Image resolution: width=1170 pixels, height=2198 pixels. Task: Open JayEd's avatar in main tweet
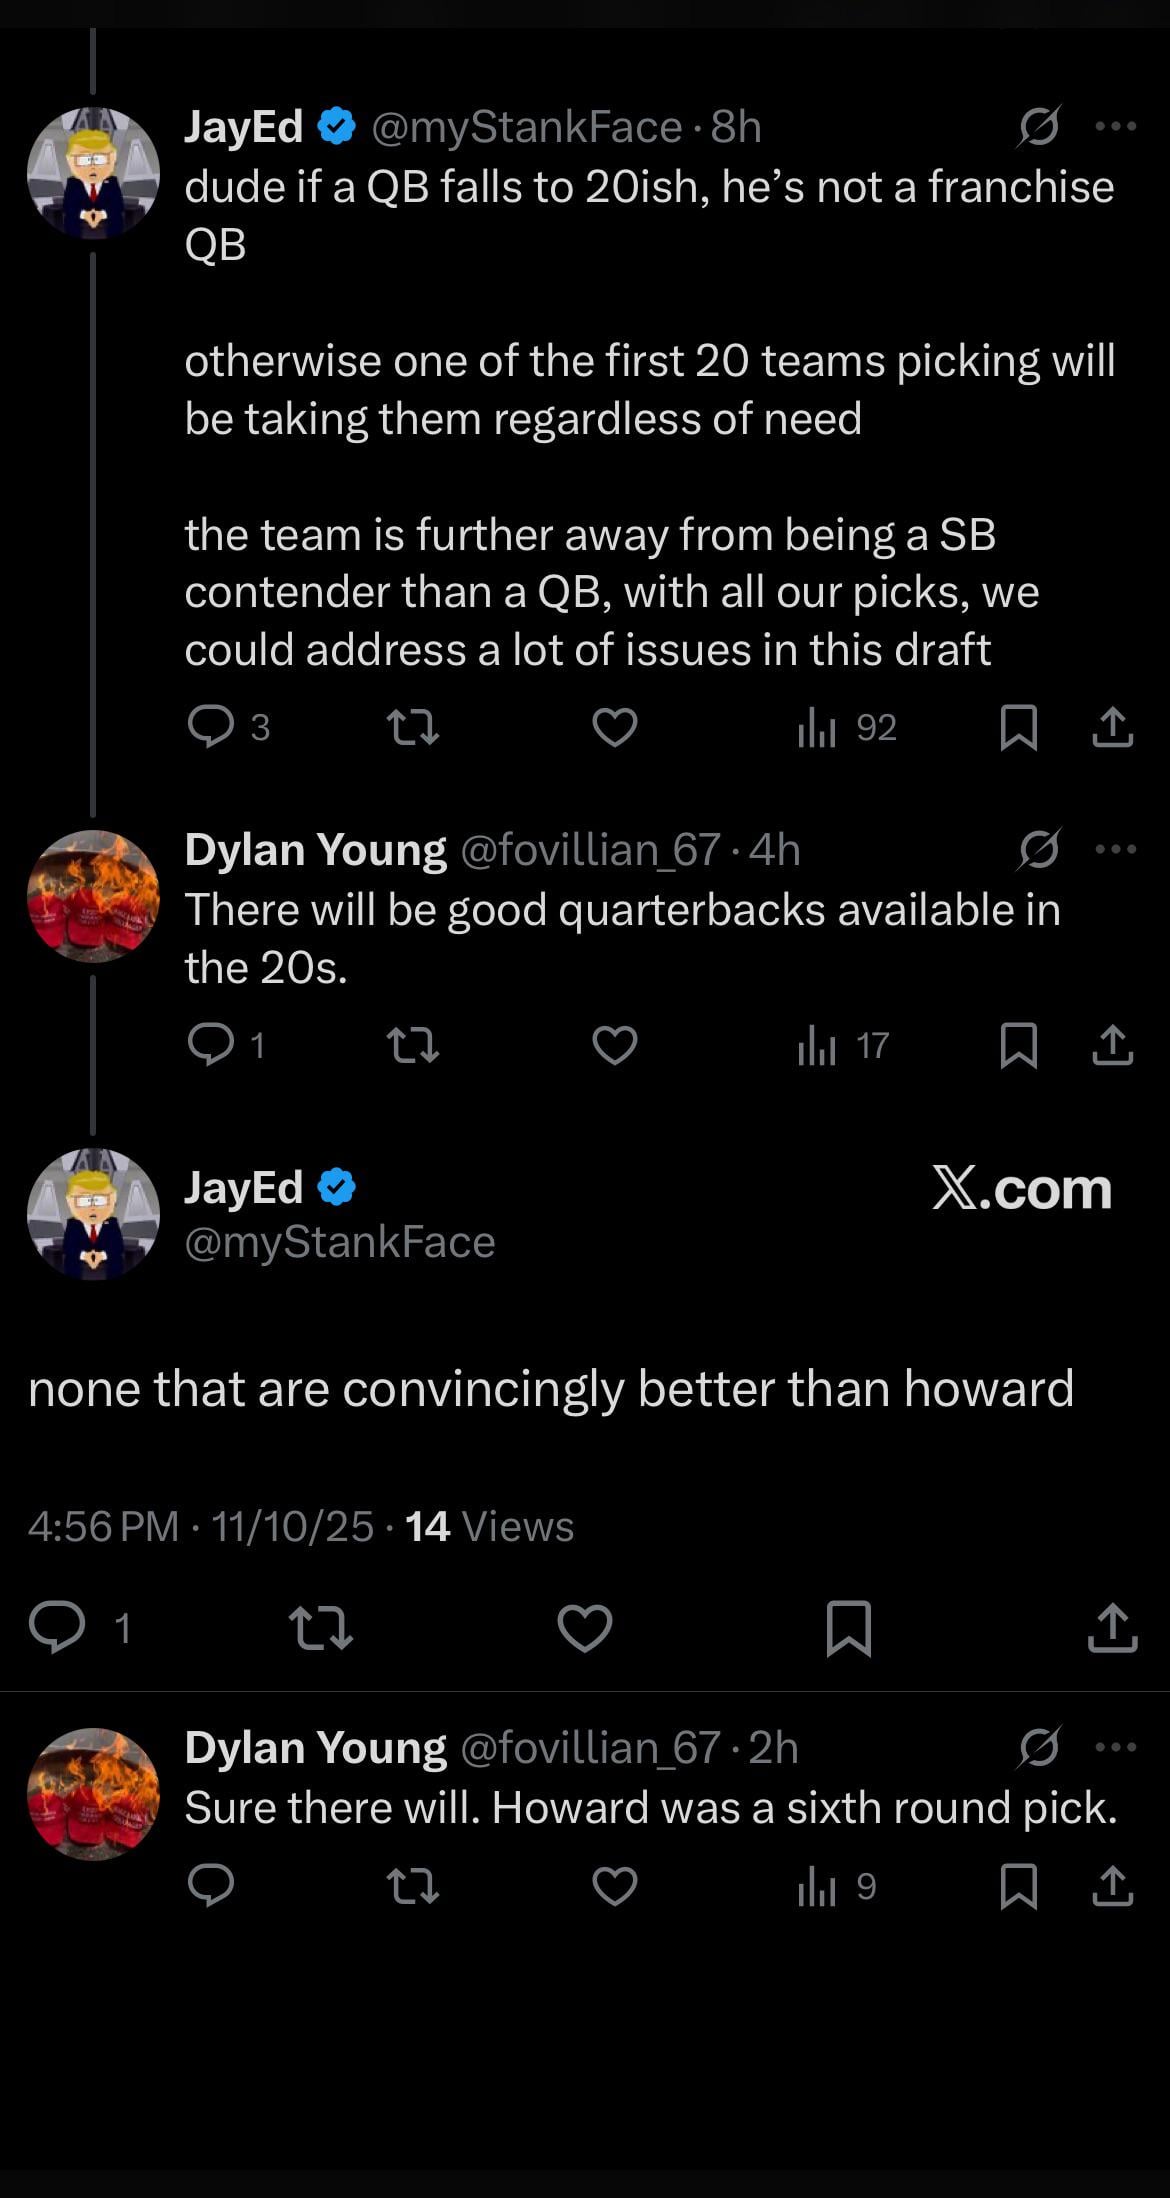[93, 1213]
